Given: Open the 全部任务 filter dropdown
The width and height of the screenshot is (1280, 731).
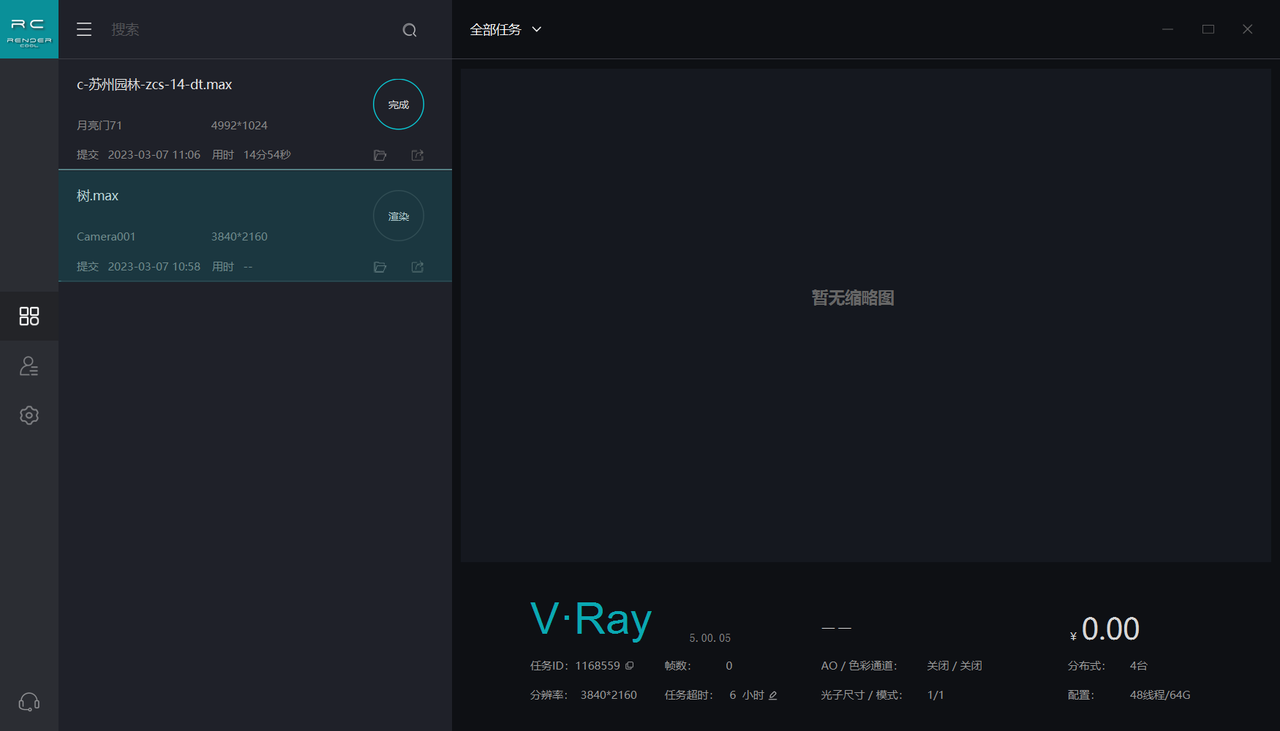Looking at the screenshot, I should (506, 30).
